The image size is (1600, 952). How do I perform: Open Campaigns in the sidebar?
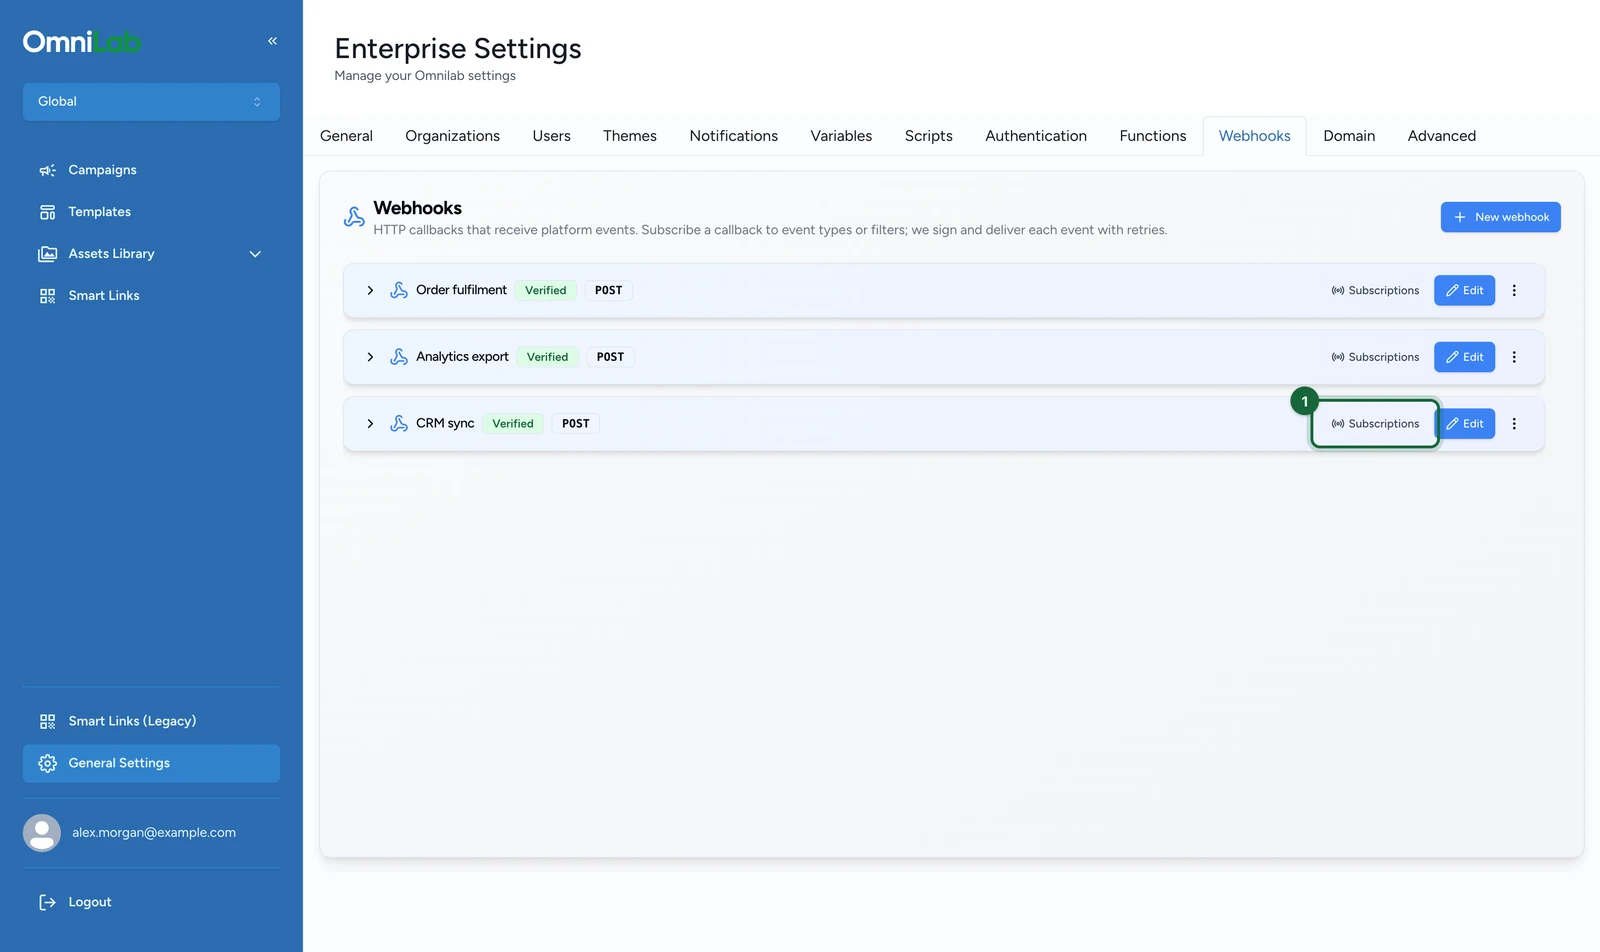pyautogui.click(x=151, y=170)
